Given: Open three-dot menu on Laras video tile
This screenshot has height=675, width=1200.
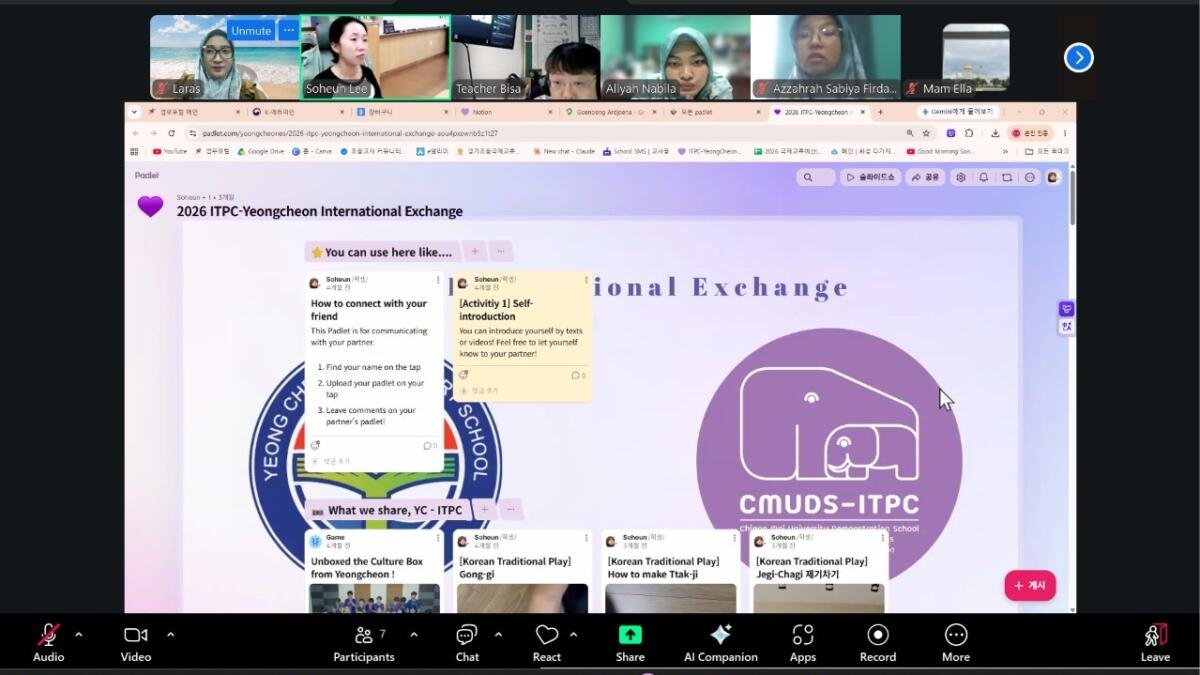Looking at the screenshot, I should [x=288, y=30].
